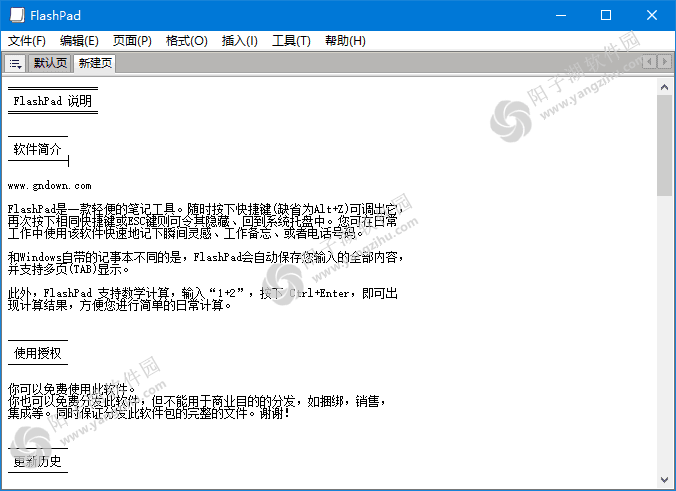Click the line starting '并支持多页(TAB)显示'
The width and height of the screenshot is (676, 491).
[x=69, y=269]
